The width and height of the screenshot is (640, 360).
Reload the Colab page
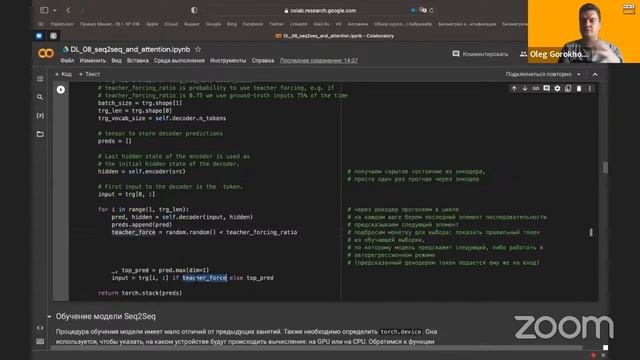coord(431,11)
